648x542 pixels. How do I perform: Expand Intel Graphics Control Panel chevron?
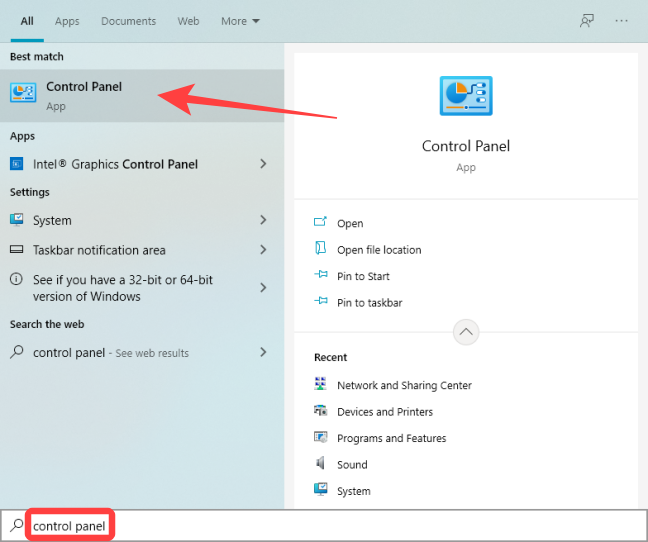pyautogui.click(x=263, y=164)
